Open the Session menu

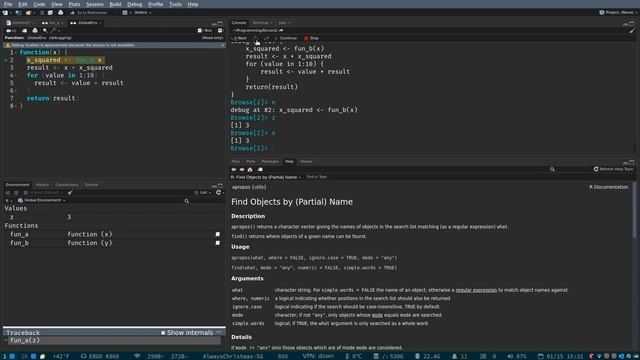(x=95, y=4)
